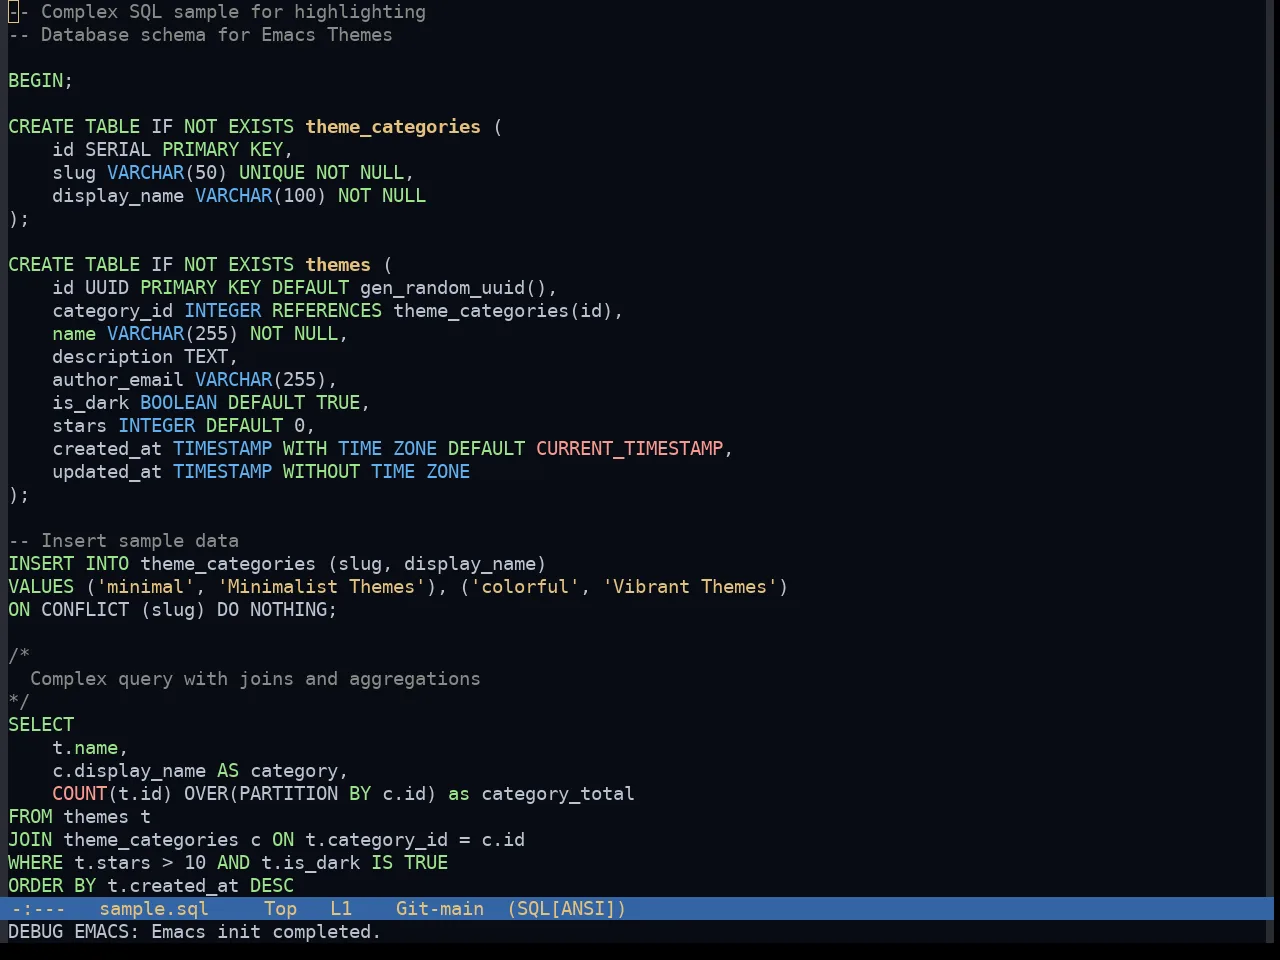
Task: Click 'ON CONFLICT (slug) DO NOTHING;' line
Action: (x=173, y=610)
